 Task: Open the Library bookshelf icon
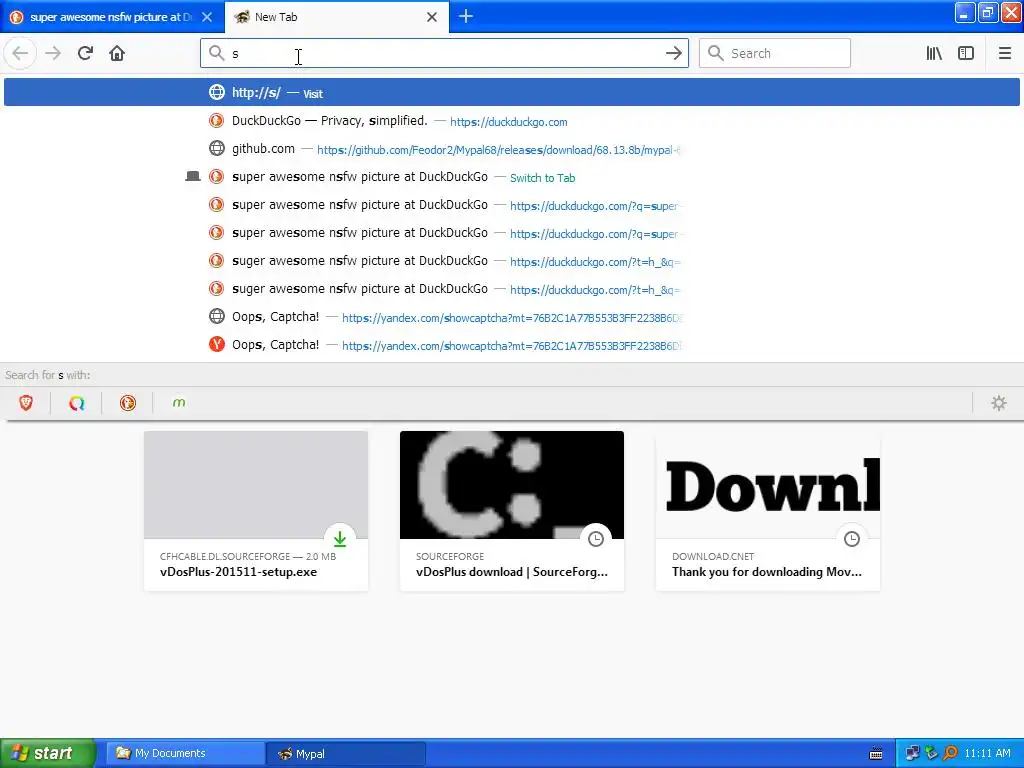coord(934,53)
